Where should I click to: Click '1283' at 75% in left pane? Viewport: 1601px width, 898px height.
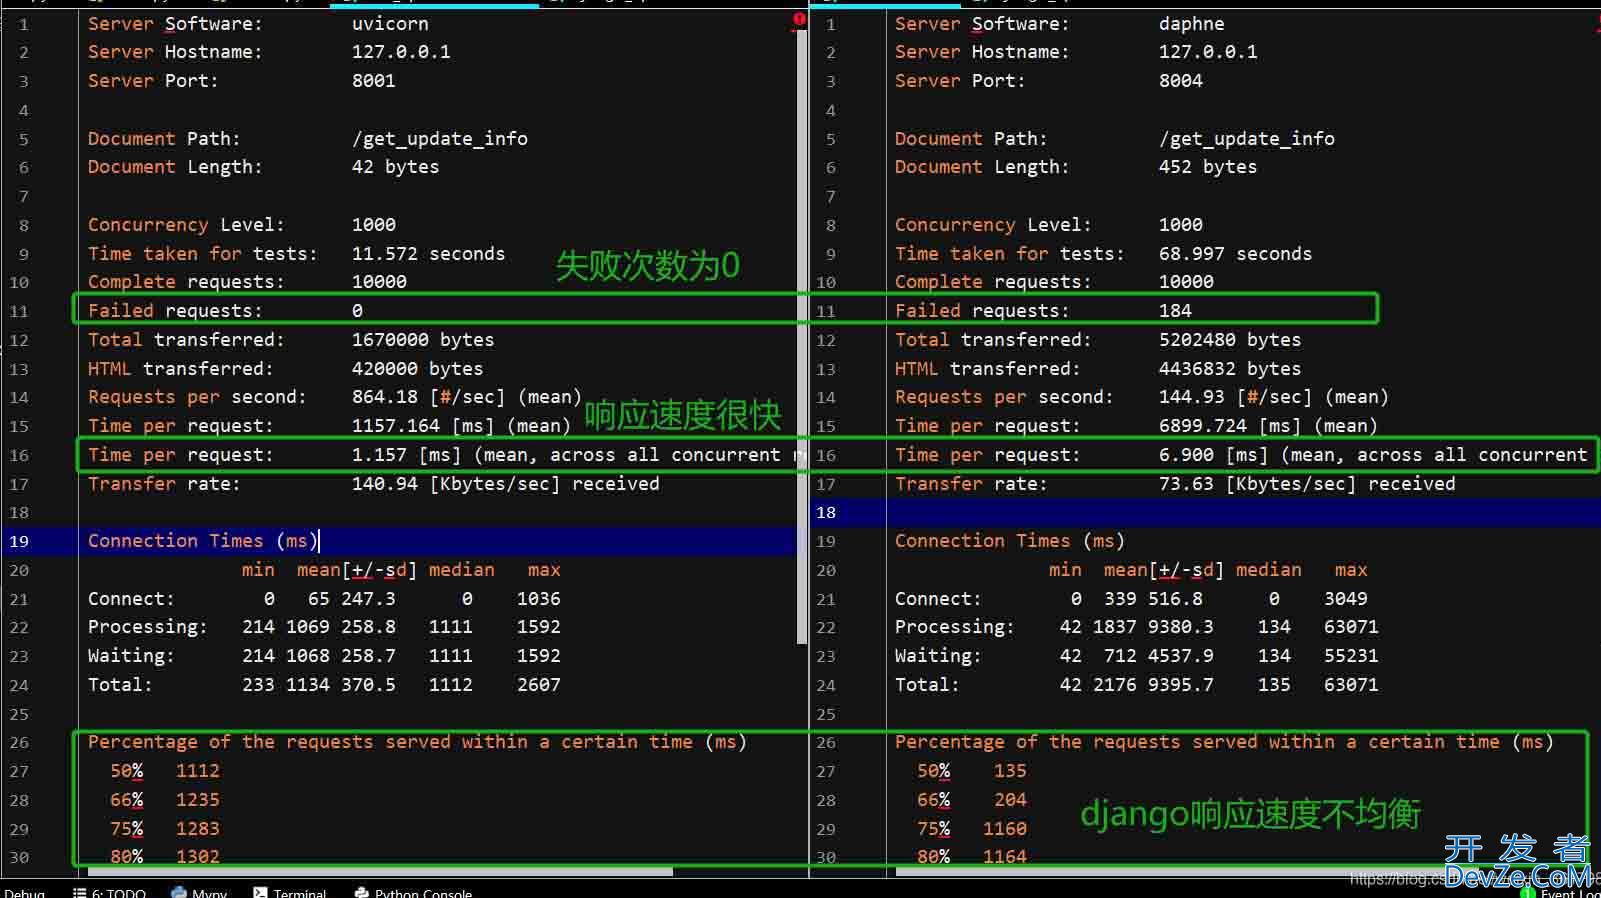[198, 829]
